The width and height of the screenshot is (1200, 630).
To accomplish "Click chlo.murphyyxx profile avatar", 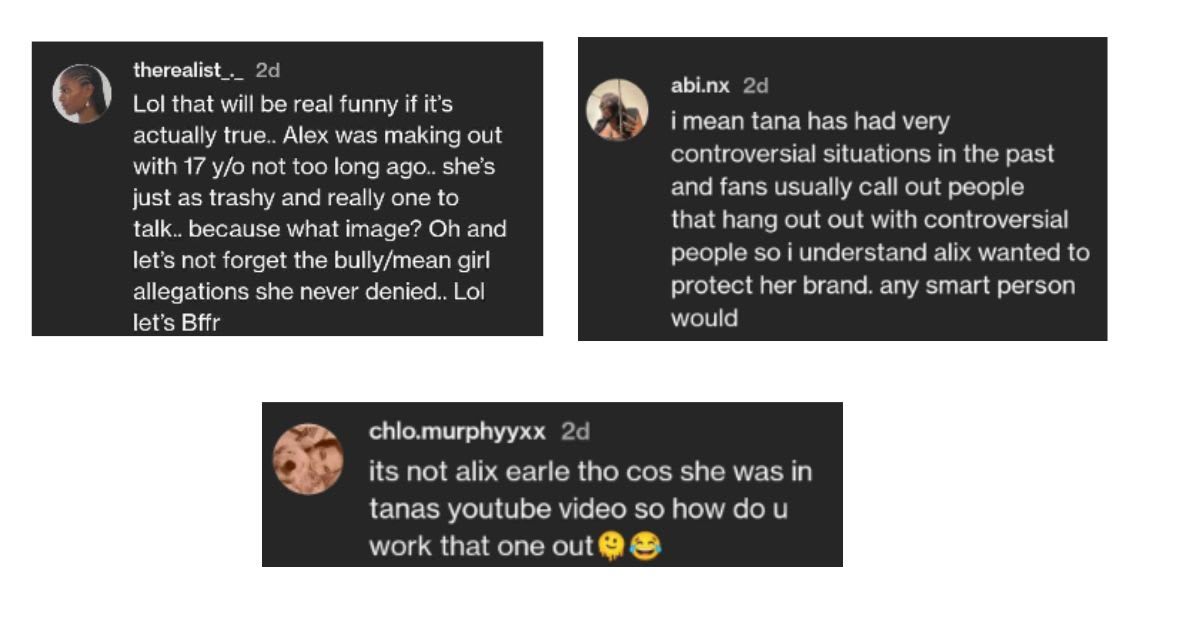I will [x=308, y=460].
